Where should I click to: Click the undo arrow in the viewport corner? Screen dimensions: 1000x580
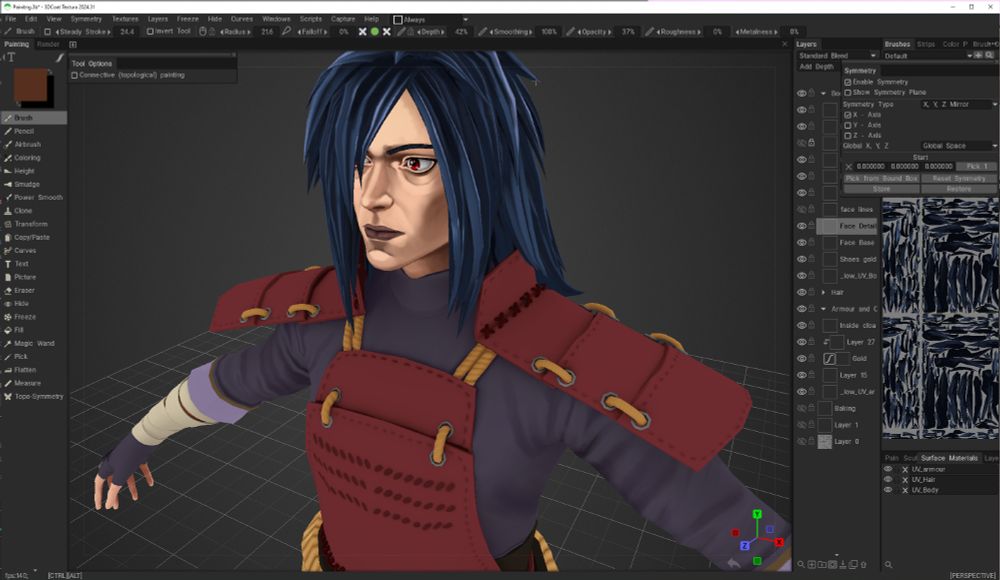click(x=733, y=563)
